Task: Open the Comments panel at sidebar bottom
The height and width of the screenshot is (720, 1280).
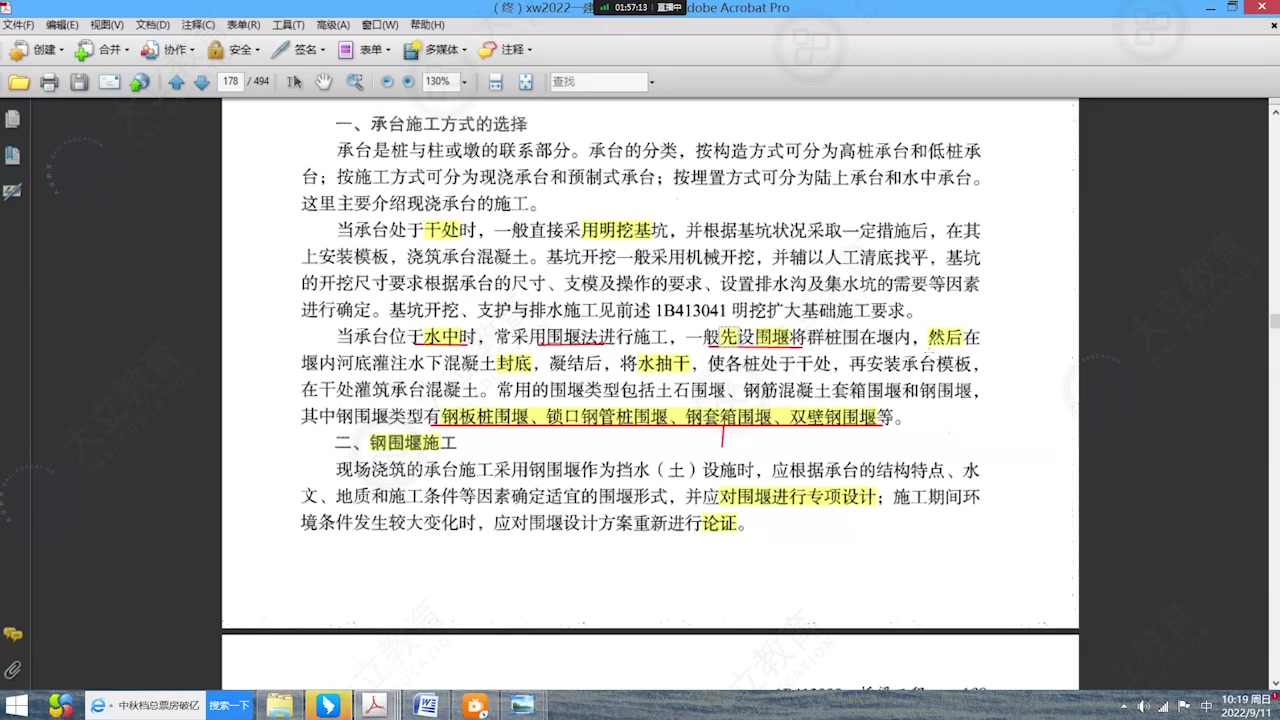Action: 13,634
